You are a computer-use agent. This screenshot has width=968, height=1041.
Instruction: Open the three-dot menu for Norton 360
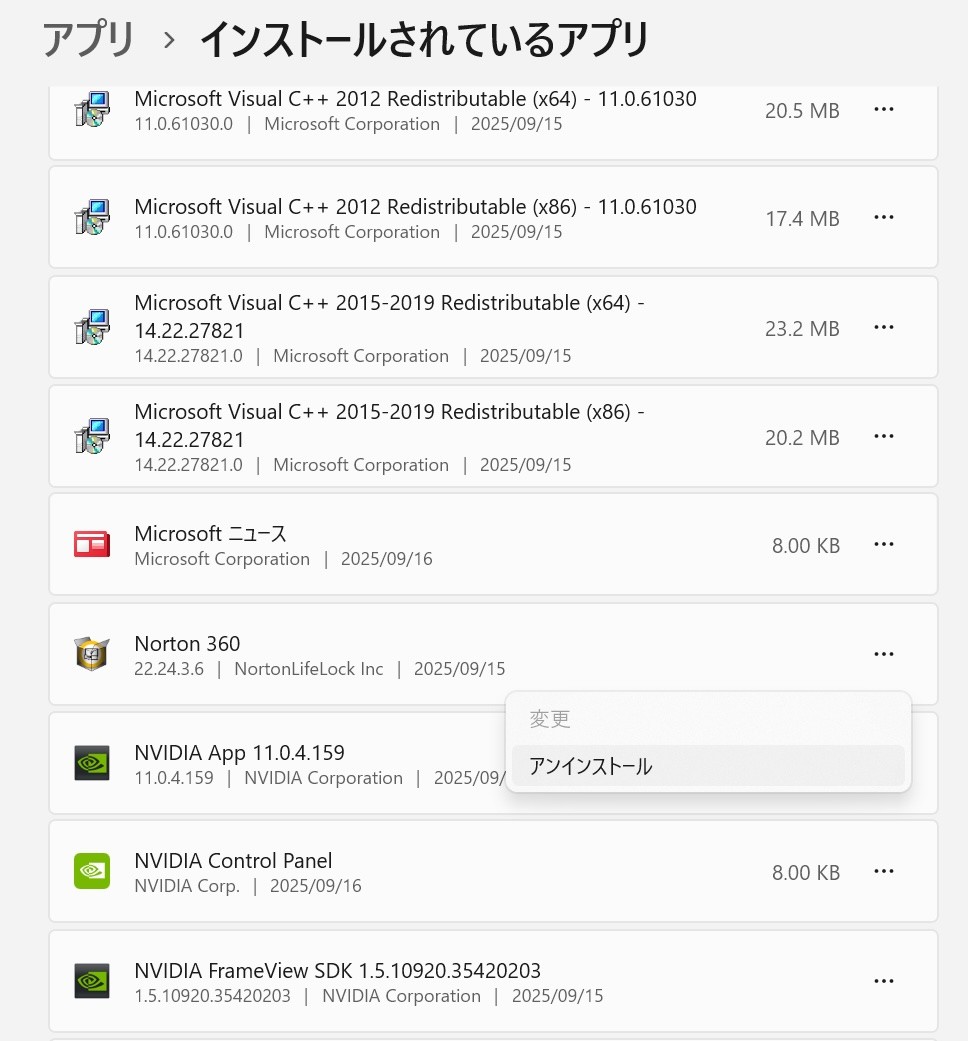[883, 654]
